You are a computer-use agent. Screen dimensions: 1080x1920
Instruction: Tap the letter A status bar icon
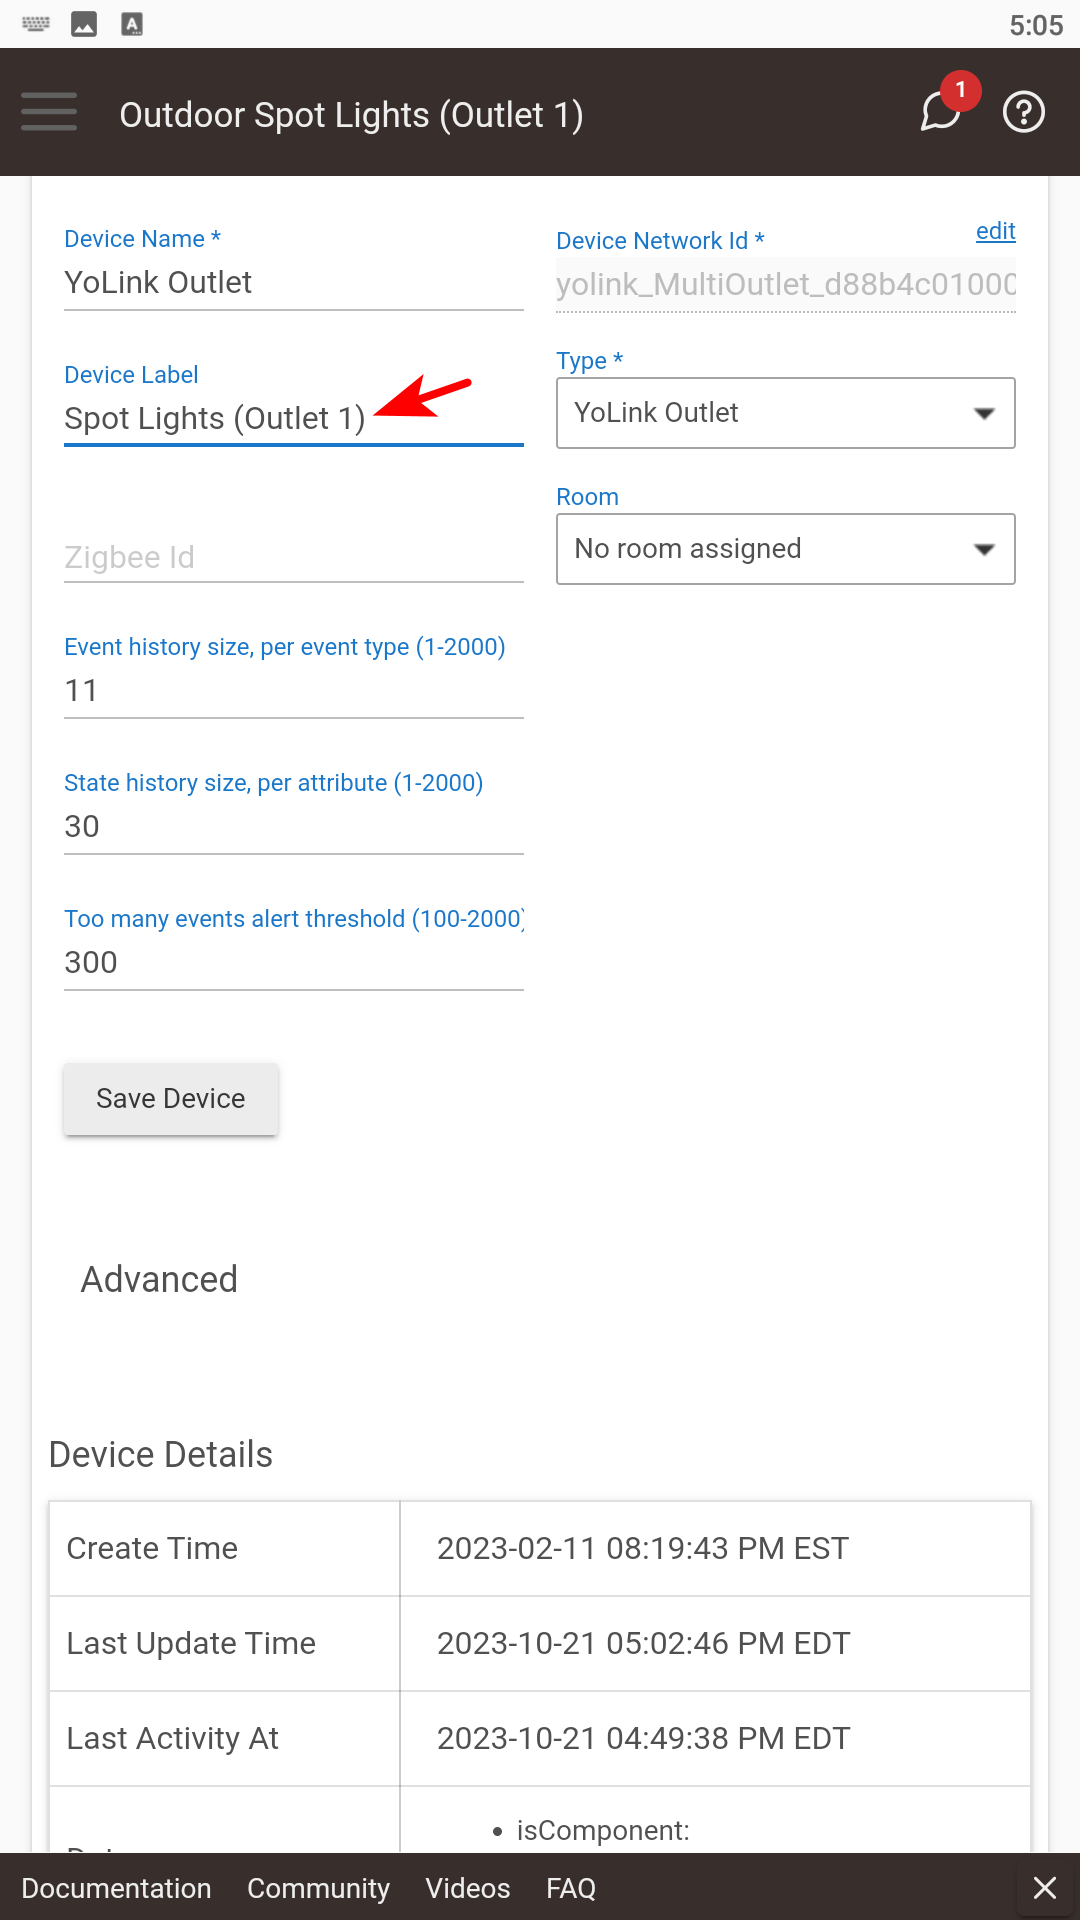[132, 24]
